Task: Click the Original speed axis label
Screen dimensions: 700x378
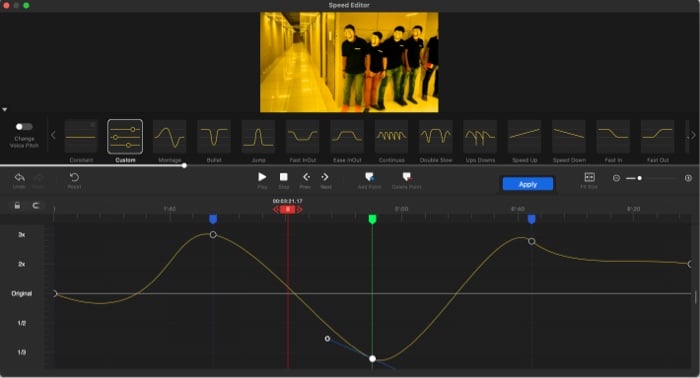Action: (x=21, y=294)
